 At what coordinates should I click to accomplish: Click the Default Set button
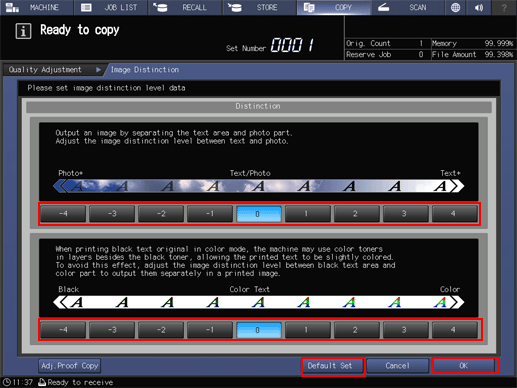pyautogui.click(x=330, y=366)
